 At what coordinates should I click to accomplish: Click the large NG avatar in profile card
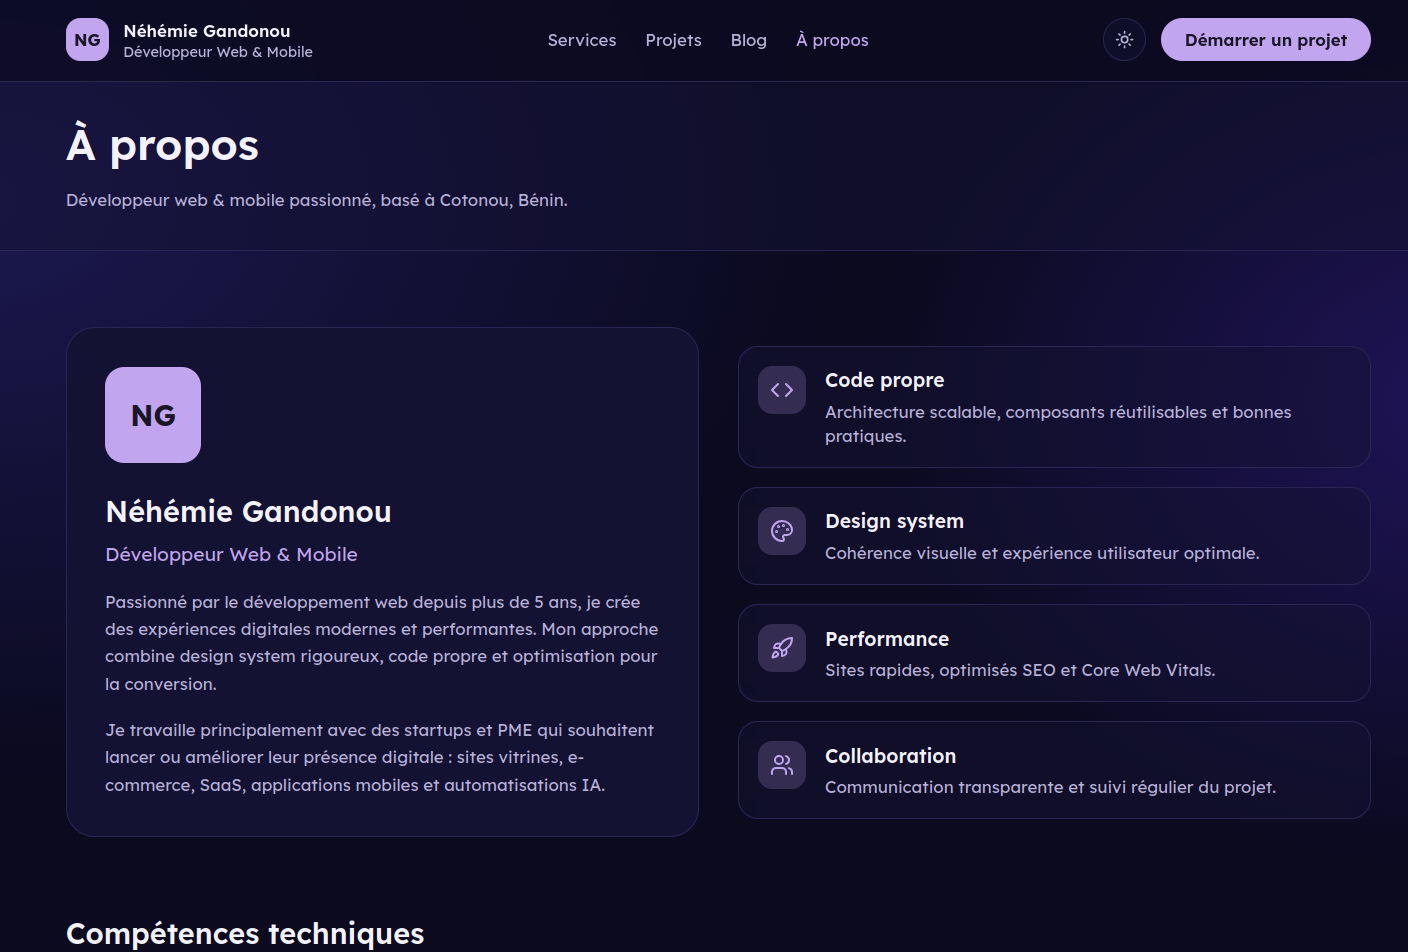pyautogui.click(x=153, y=415)
